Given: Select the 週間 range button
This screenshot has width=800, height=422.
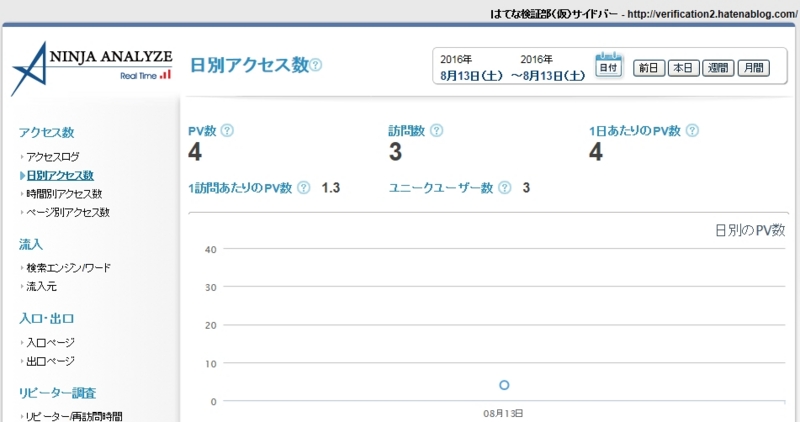Looking at the screenshot, I should pos(718,68).
